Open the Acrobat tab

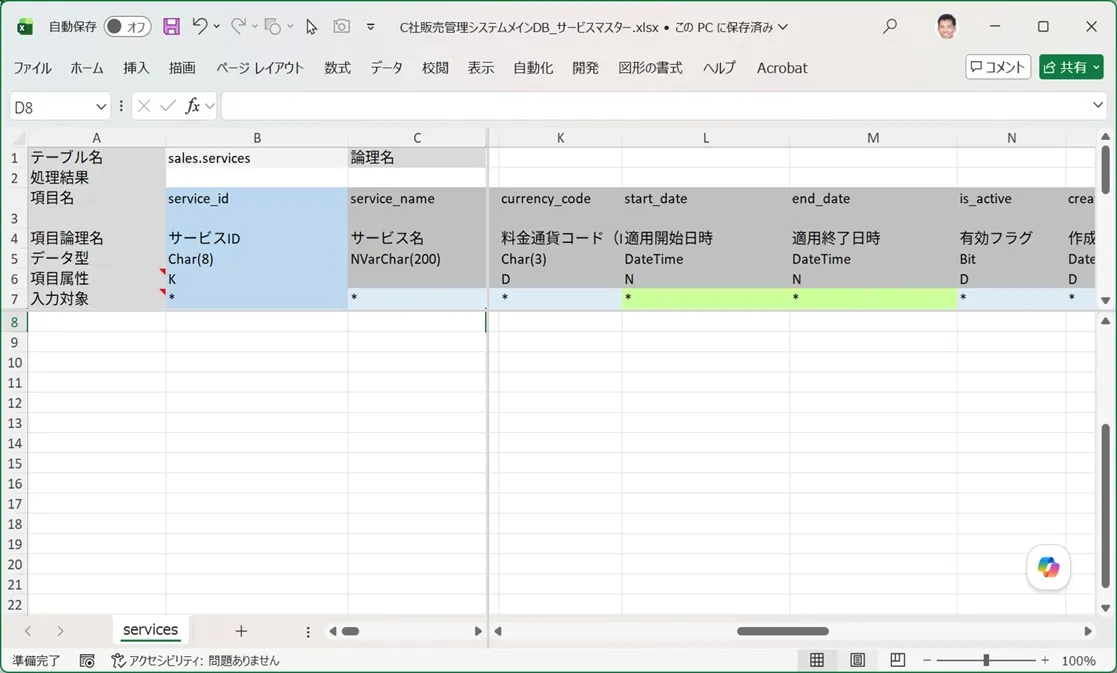click(x=782, y=68)
